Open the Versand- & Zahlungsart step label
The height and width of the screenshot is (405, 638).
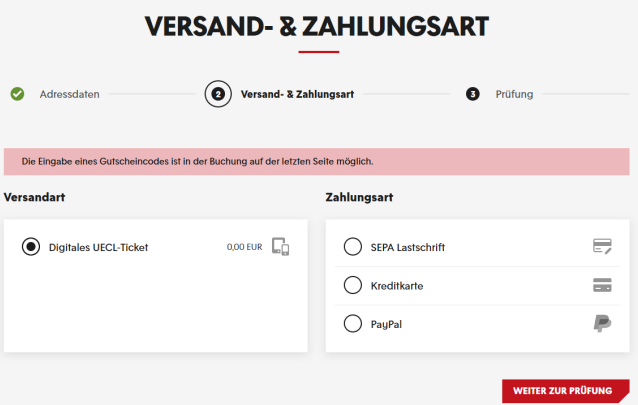click(x=297, y=94)
